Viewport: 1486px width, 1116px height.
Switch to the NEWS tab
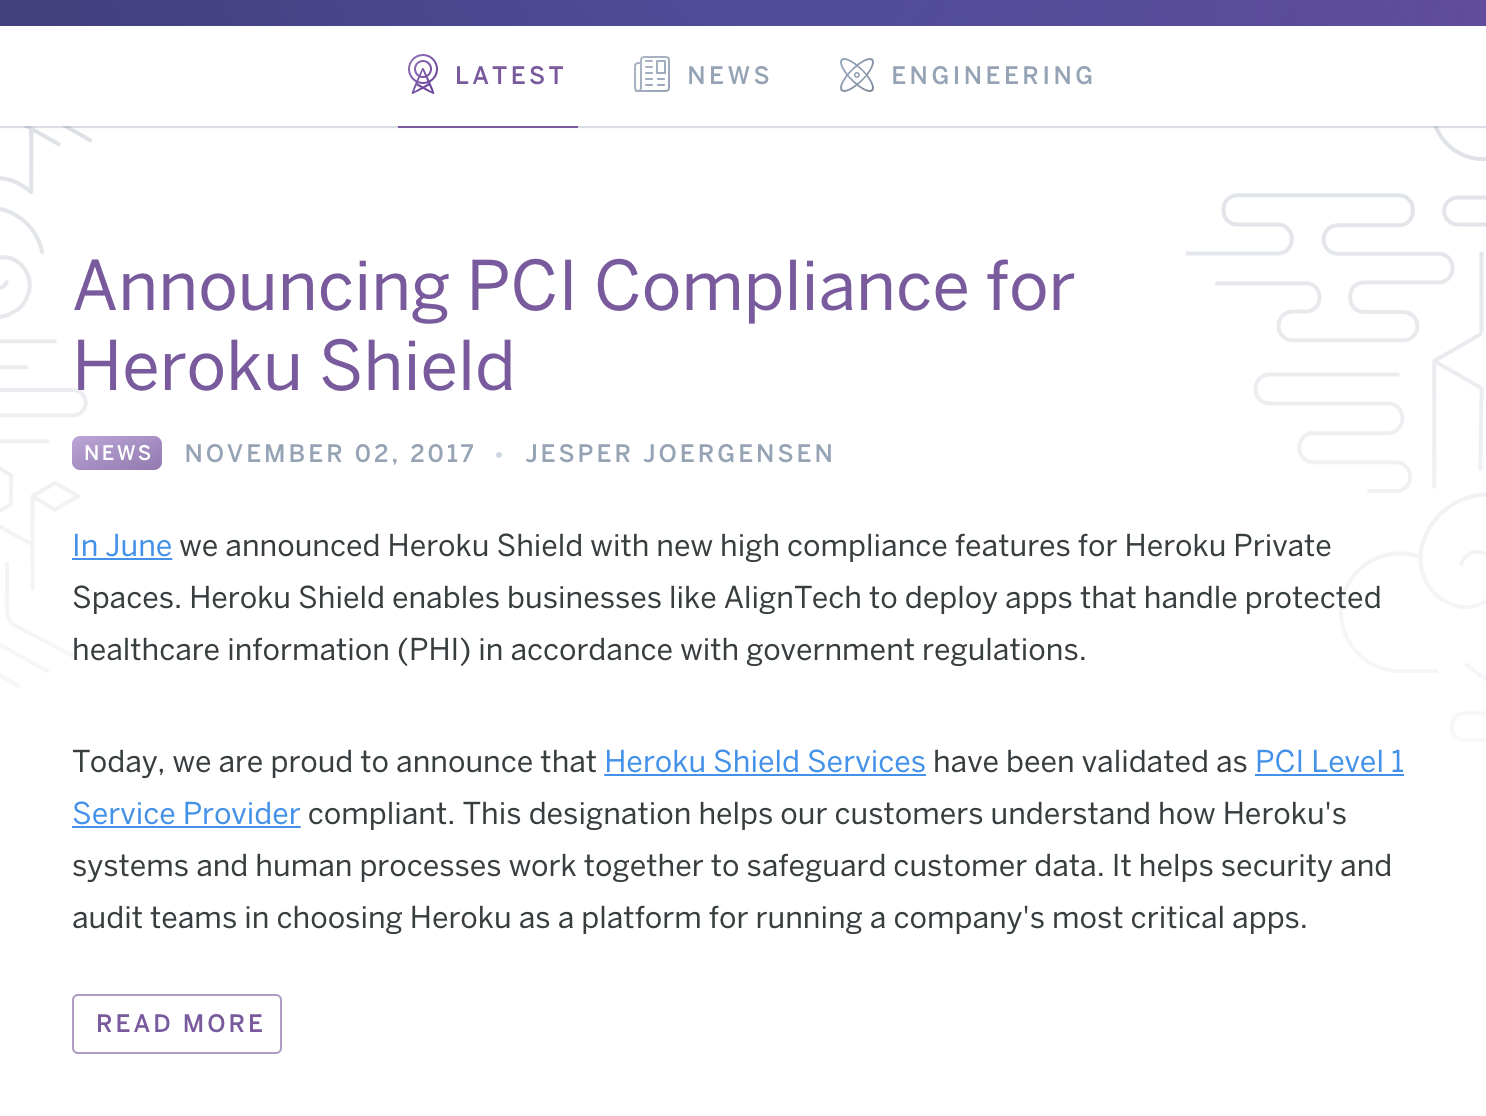[x=729, y=75]
